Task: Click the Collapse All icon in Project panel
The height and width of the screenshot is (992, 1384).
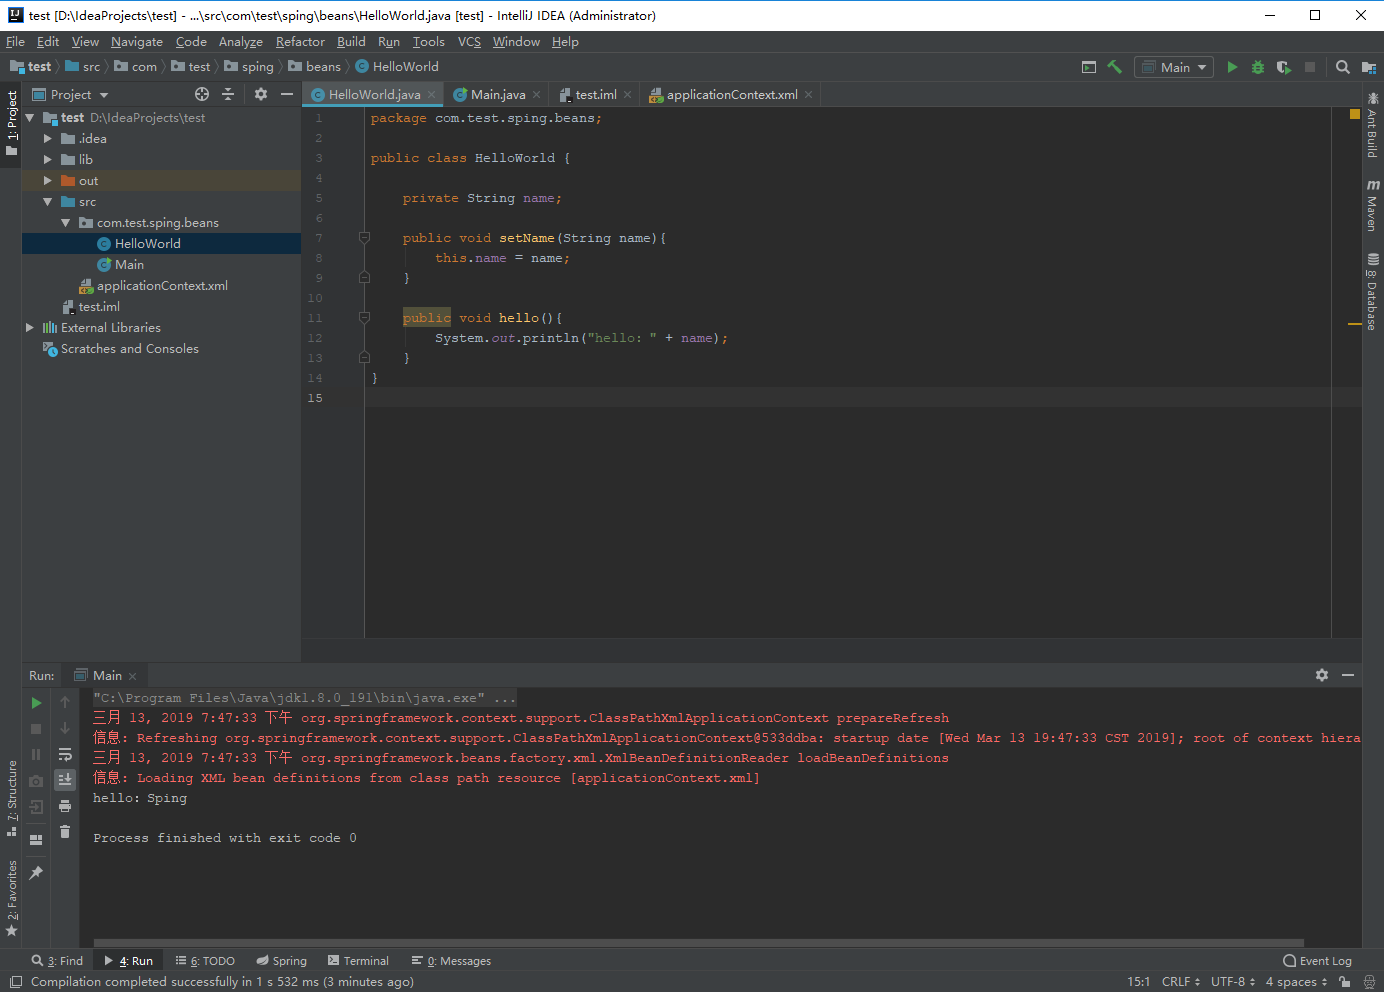Action: [228, 94]
